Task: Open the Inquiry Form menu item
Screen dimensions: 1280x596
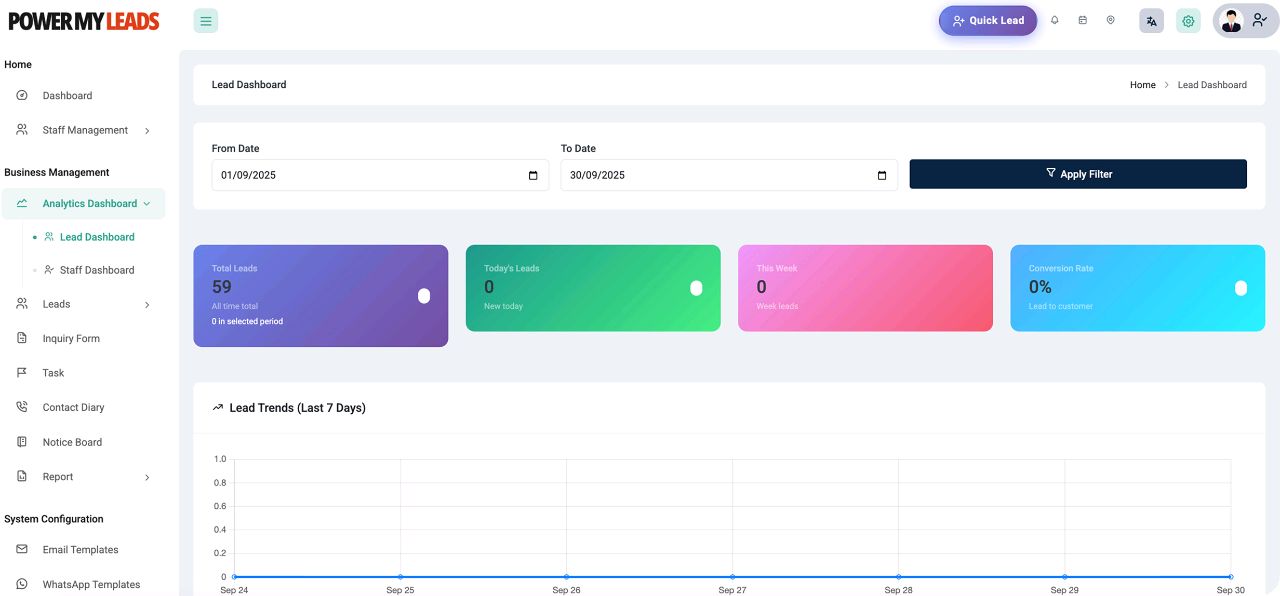Action: [x=71, y=339]
